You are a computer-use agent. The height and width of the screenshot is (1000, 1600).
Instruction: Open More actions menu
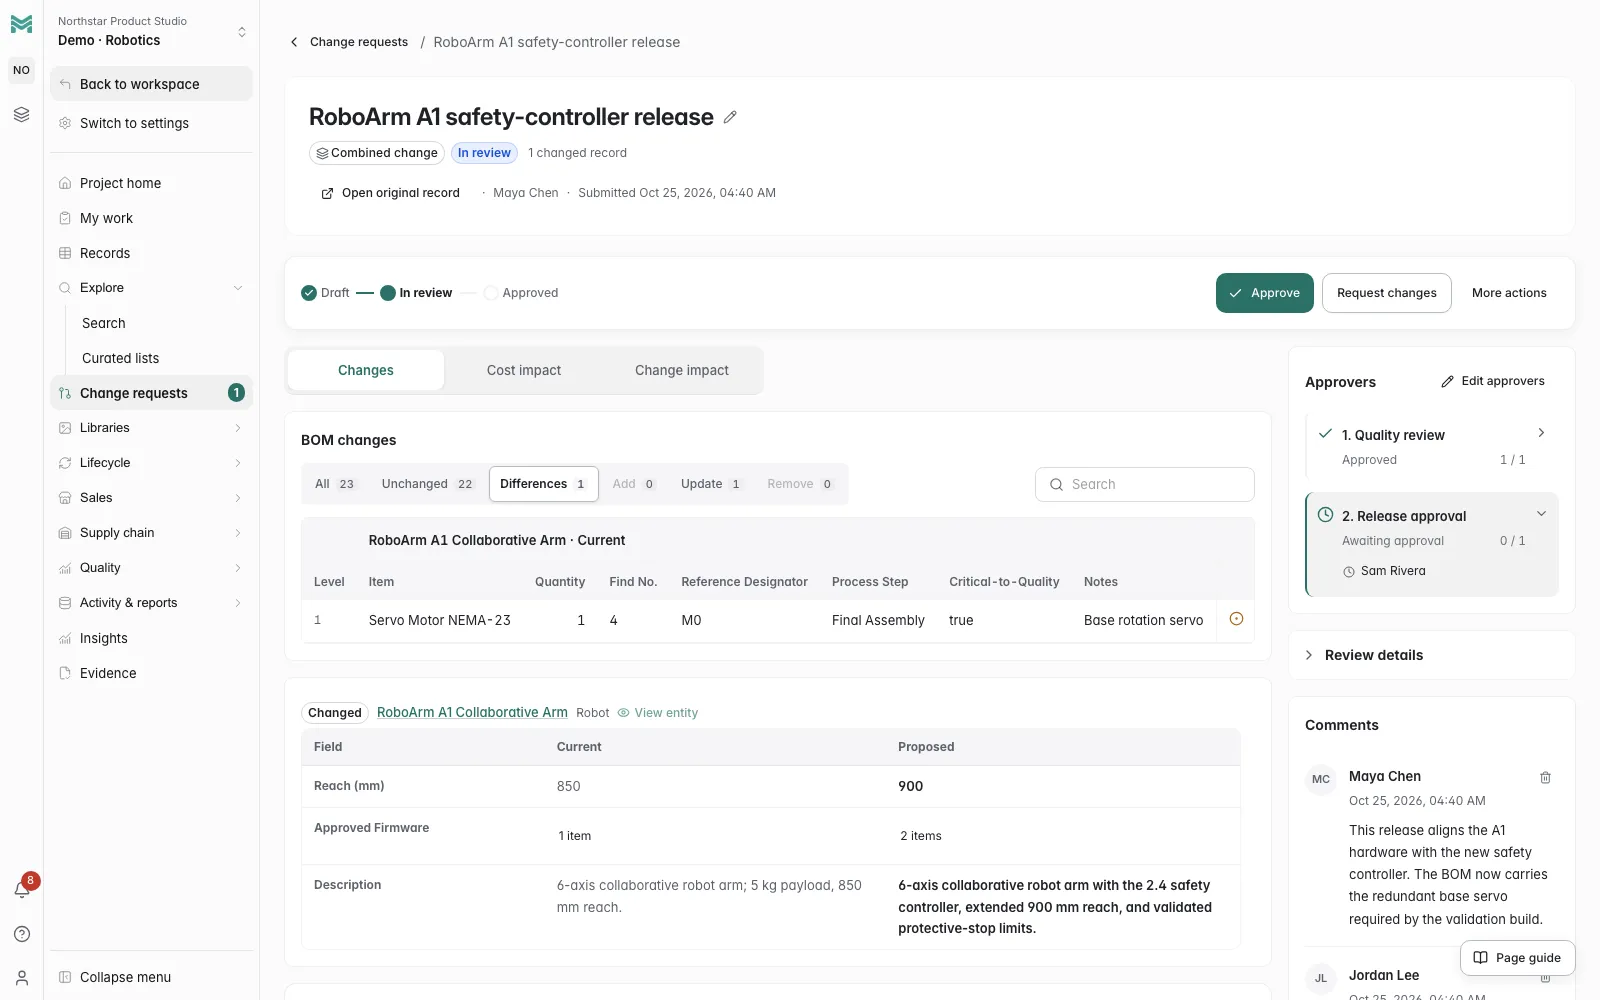coord(1509,293)
